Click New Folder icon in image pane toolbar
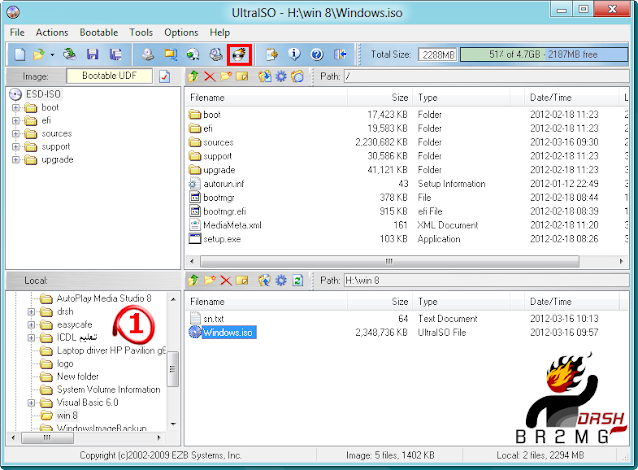The width and height of the screenshot is (638, 470). pos(226,76)
